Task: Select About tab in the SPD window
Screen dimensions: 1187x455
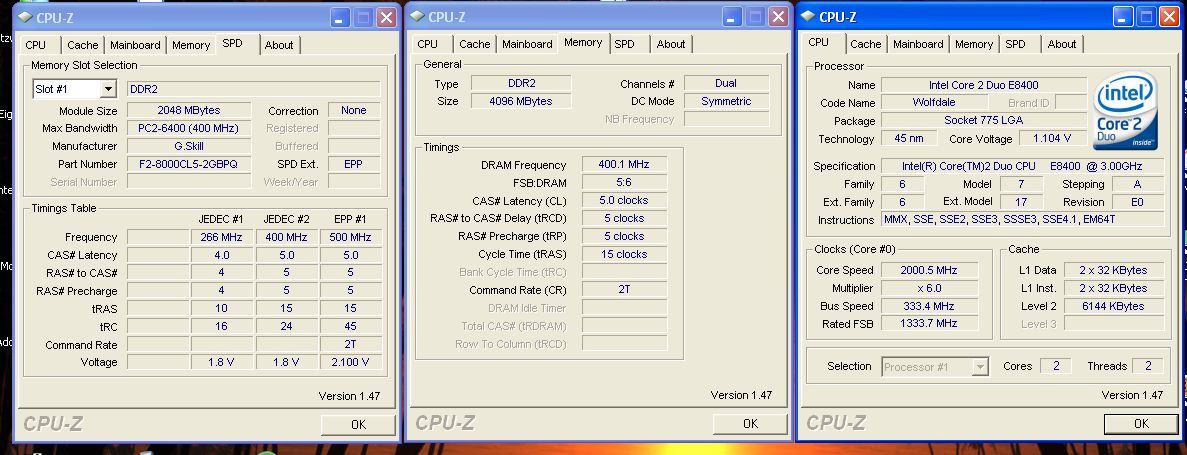Action: [x=279, y=45]
